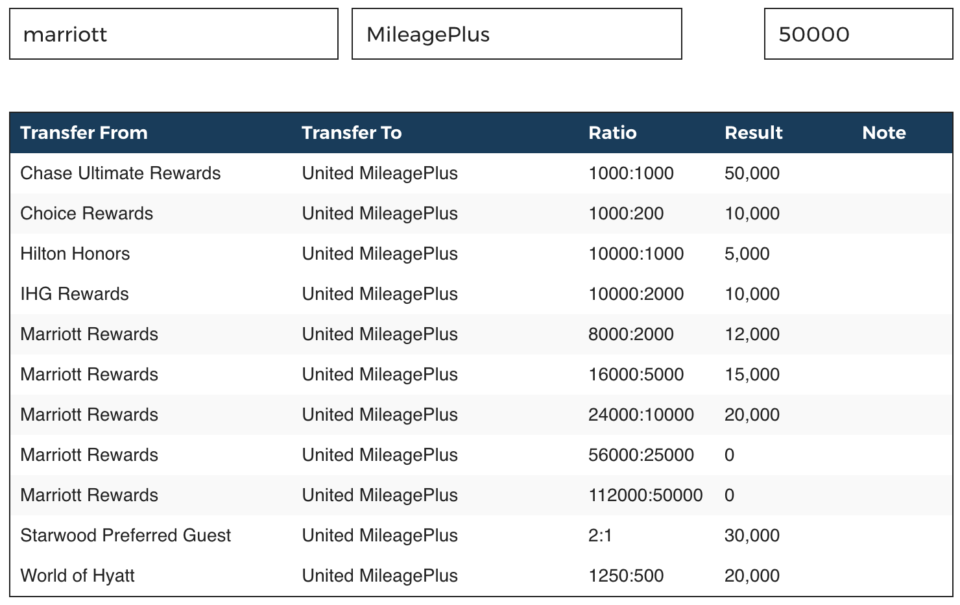960x605 pixels.
Task: Click the '50000' points amount field
Action: point(857,33)
